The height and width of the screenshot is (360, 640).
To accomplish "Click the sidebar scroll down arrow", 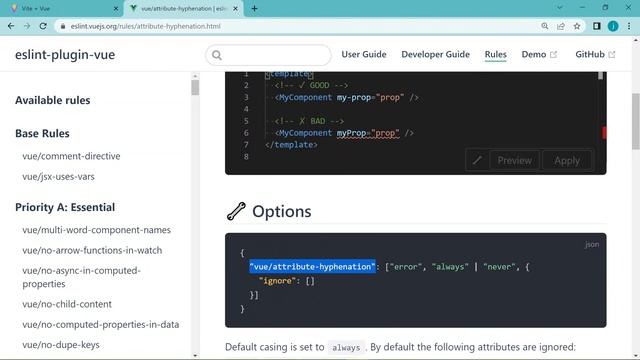I will pos(195,356).
